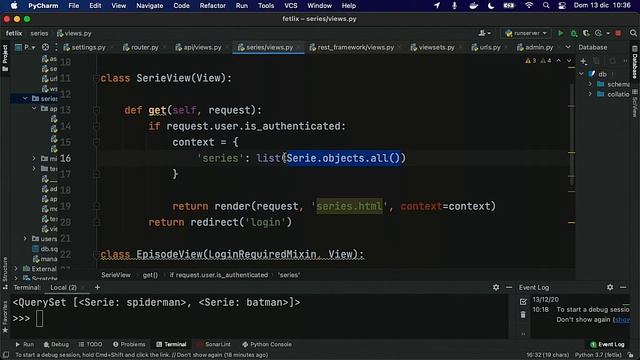Open the Navigate menu
Screen dimensions: 640x360
pyautogui.click(x=149, y=6)
